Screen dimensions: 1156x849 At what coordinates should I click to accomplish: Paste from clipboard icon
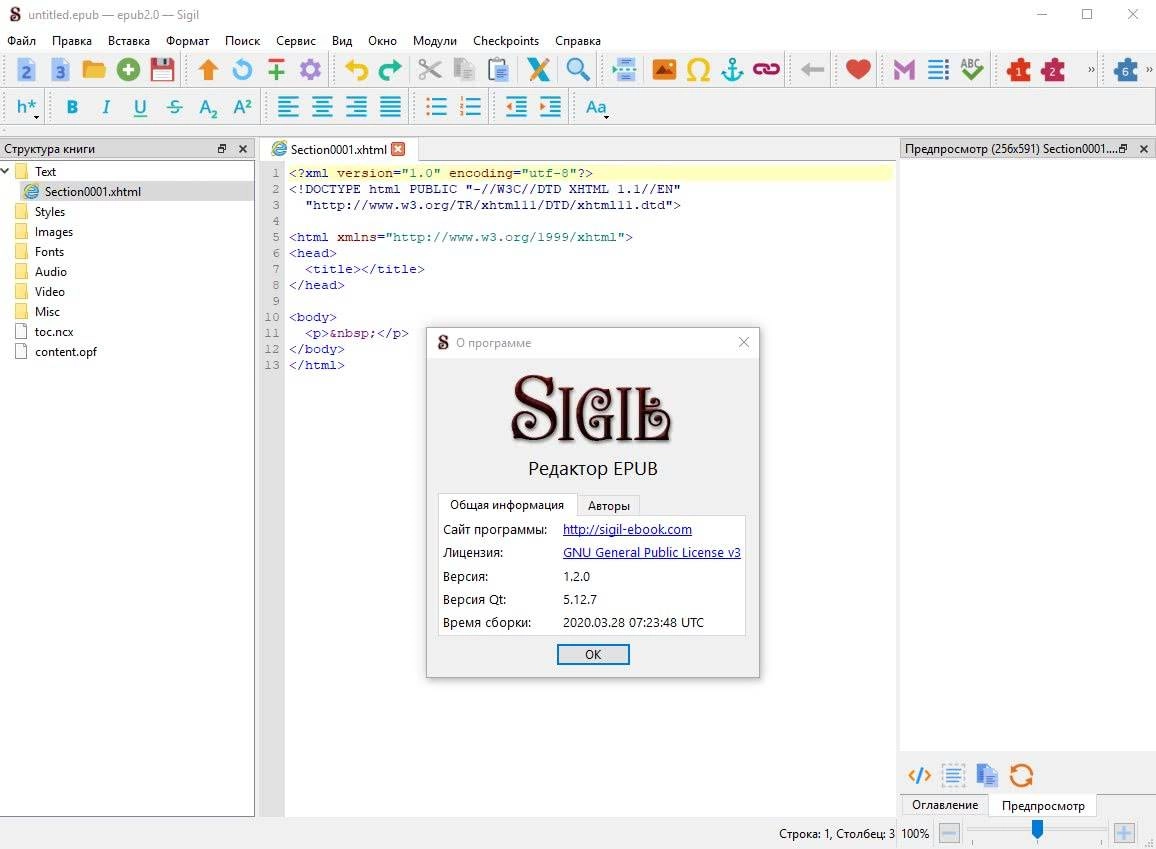pos(498,70)
